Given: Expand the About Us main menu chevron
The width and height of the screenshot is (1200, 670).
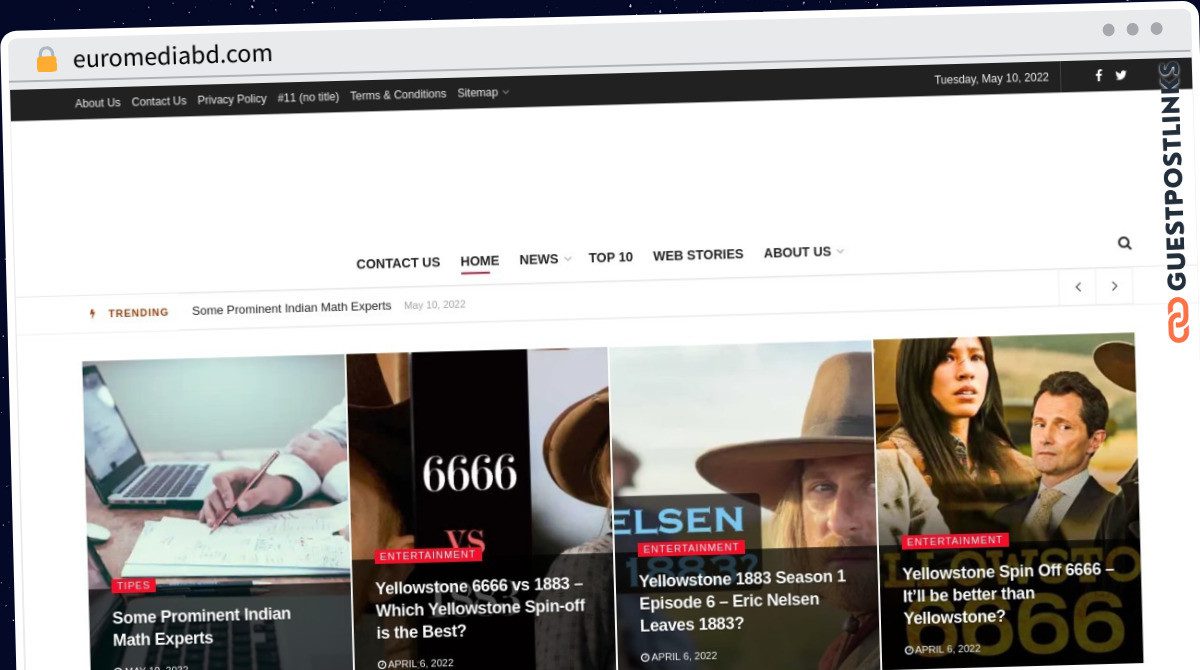Looking at the screenshot, I should [840, 251].
